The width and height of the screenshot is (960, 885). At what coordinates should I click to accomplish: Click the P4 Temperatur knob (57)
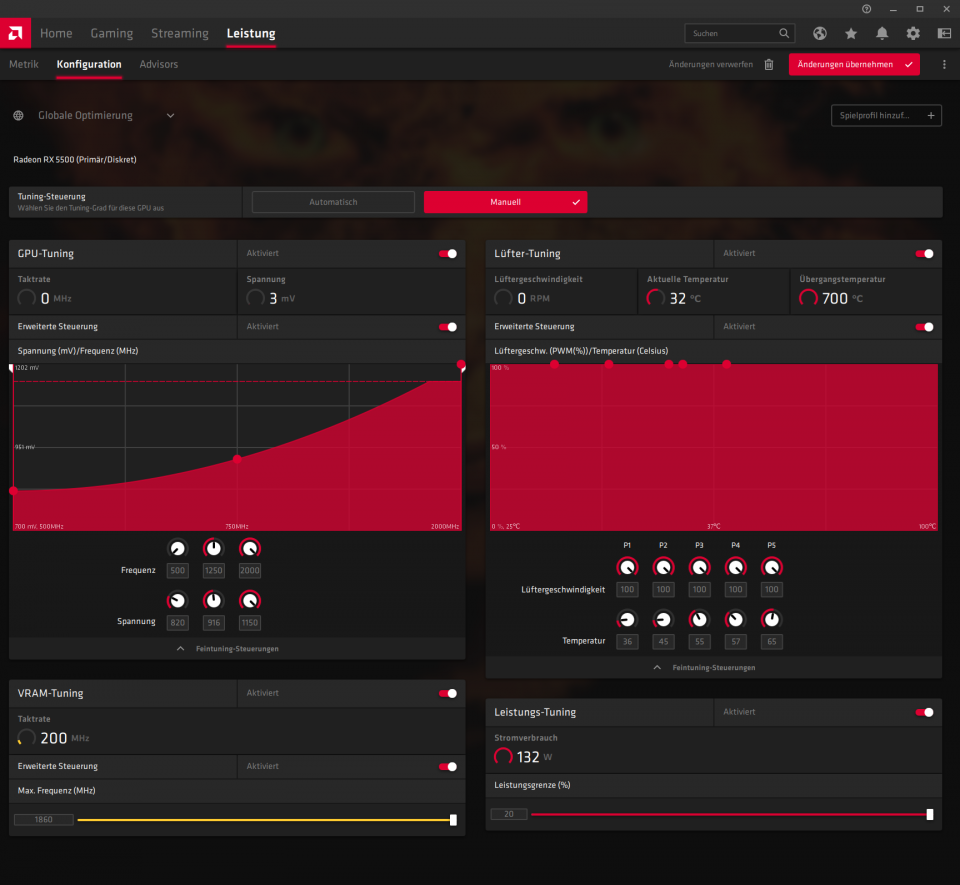(x=735, y=619)
